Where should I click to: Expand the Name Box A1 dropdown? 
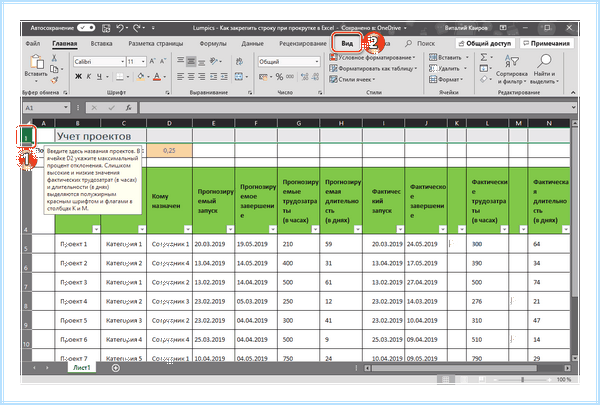(66, 108)
